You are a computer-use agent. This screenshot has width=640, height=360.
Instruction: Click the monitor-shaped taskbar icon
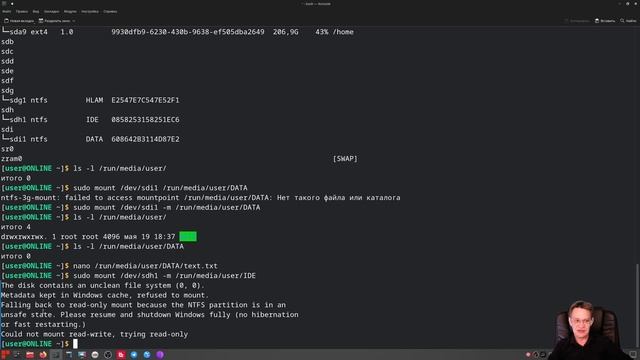82,355
